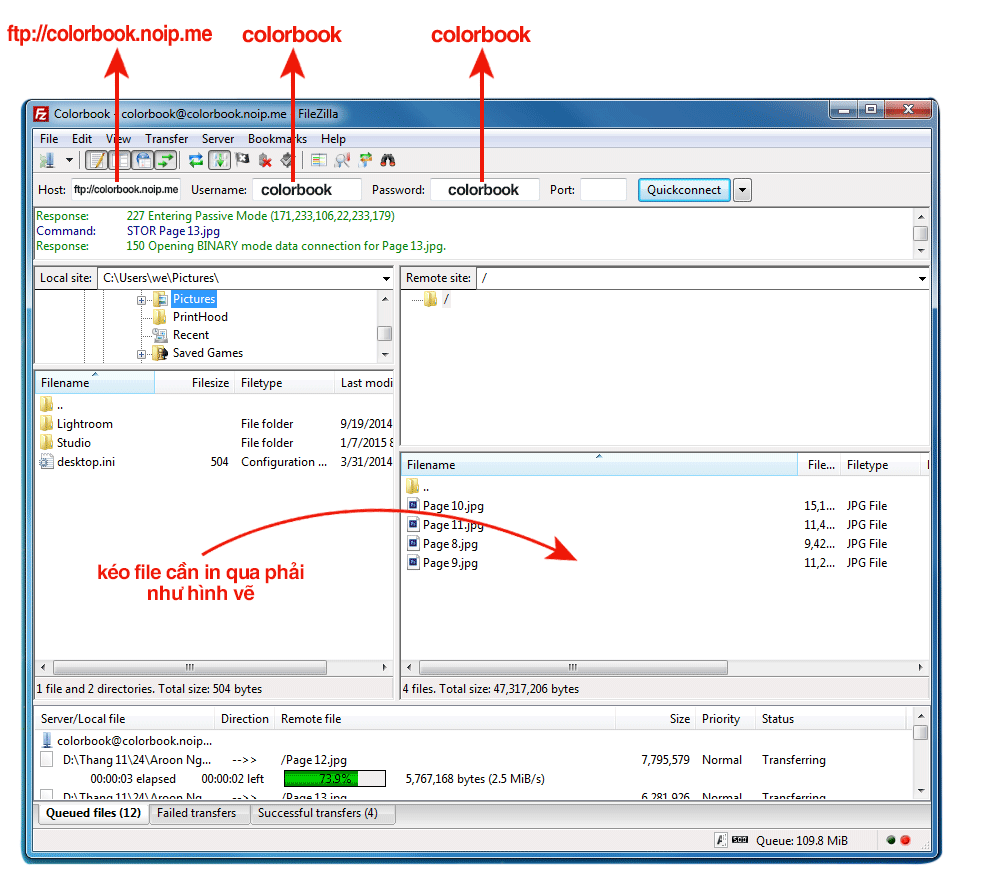
Task: Select the Recent folder in local tree
Action: (x=190, y=335)
